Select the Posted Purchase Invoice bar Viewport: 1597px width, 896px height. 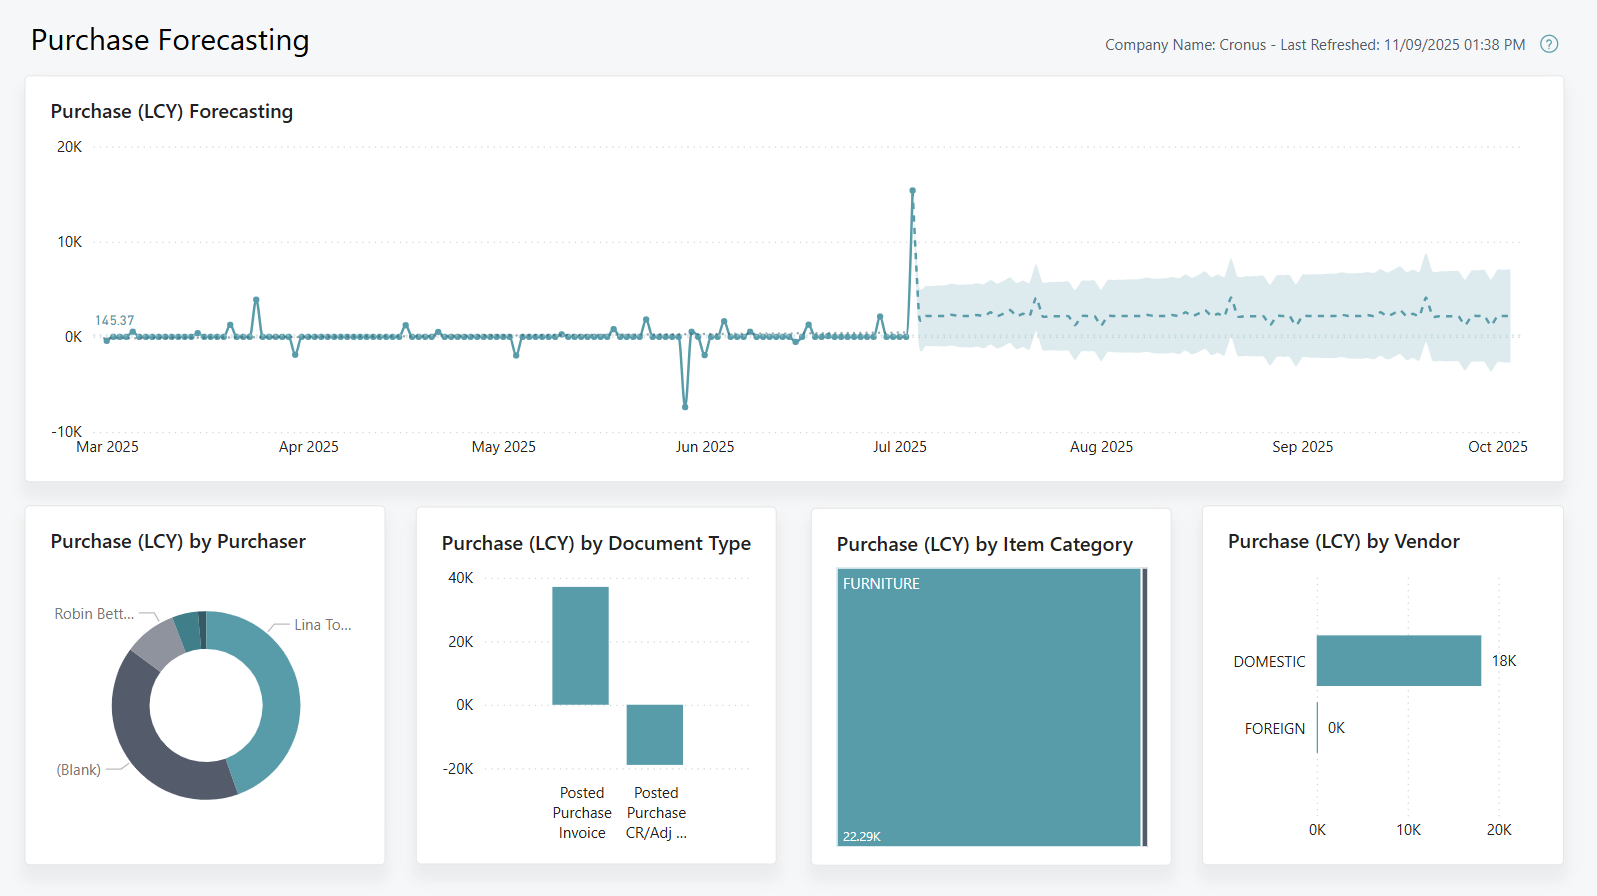[580, 645]
